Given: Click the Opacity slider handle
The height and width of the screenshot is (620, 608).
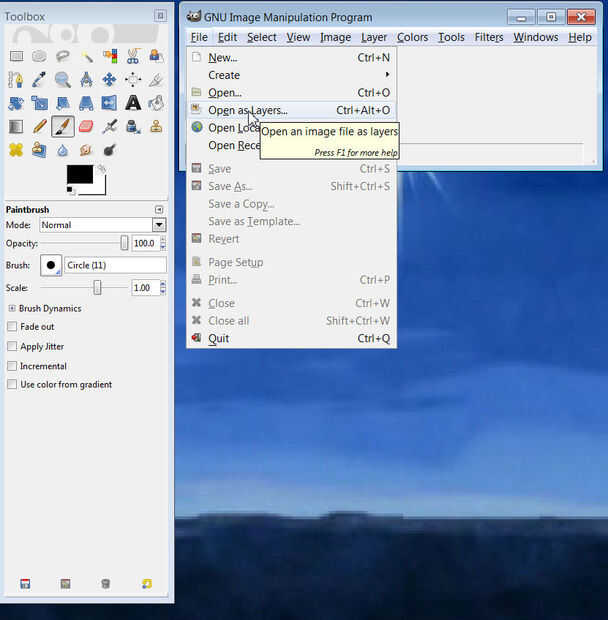Looking at the screenshot, I should point(124,243).
